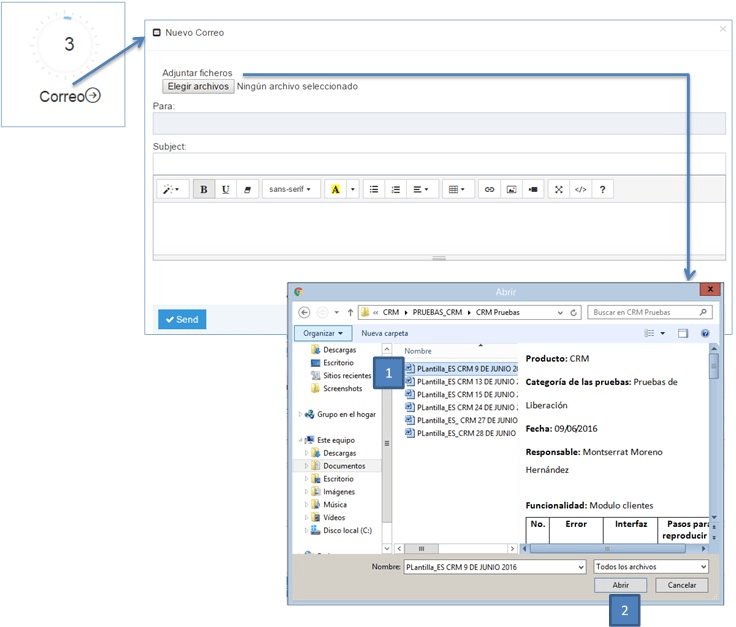The width and height of the screenshot is (736, 627).
Task: Insert unordered bullet list
Action: [x=374, y=189]
